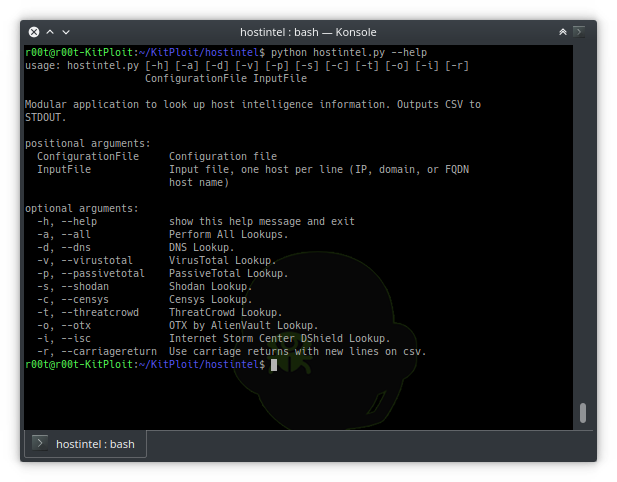The image size is (617, 482).
Task: Click the '-s, --shodan' option
Action: coord(73,286)
